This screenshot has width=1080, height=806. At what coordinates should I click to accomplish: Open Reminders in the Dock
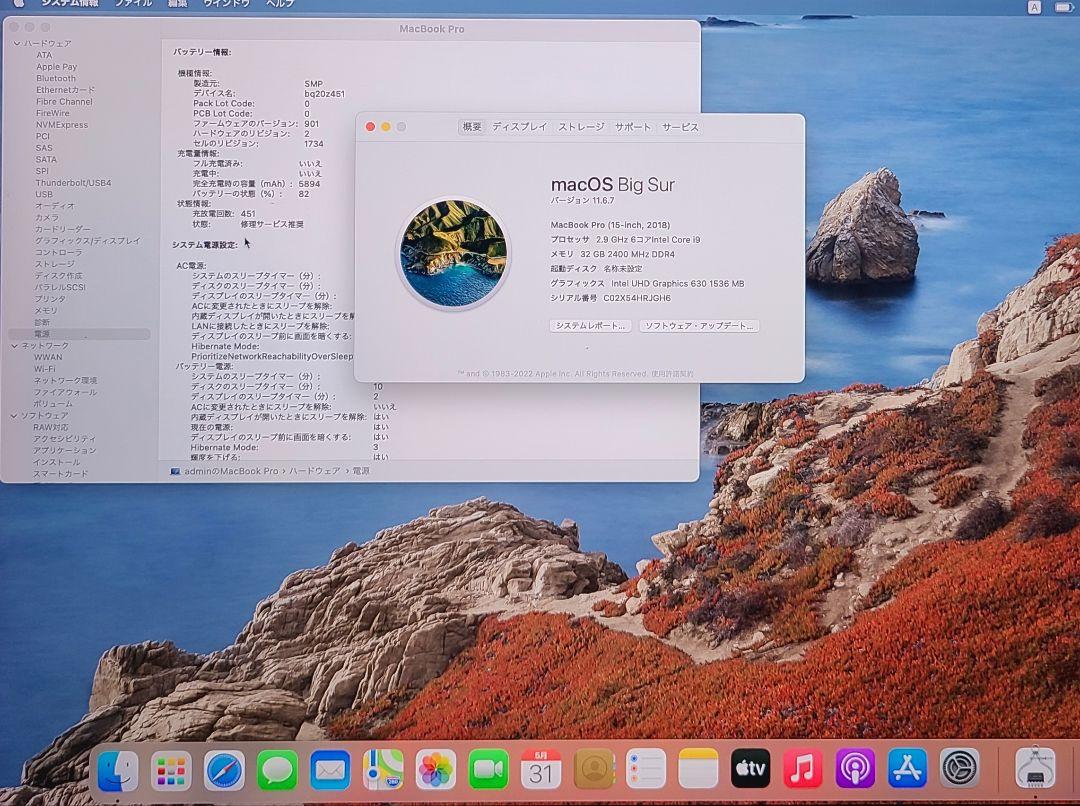646,768
